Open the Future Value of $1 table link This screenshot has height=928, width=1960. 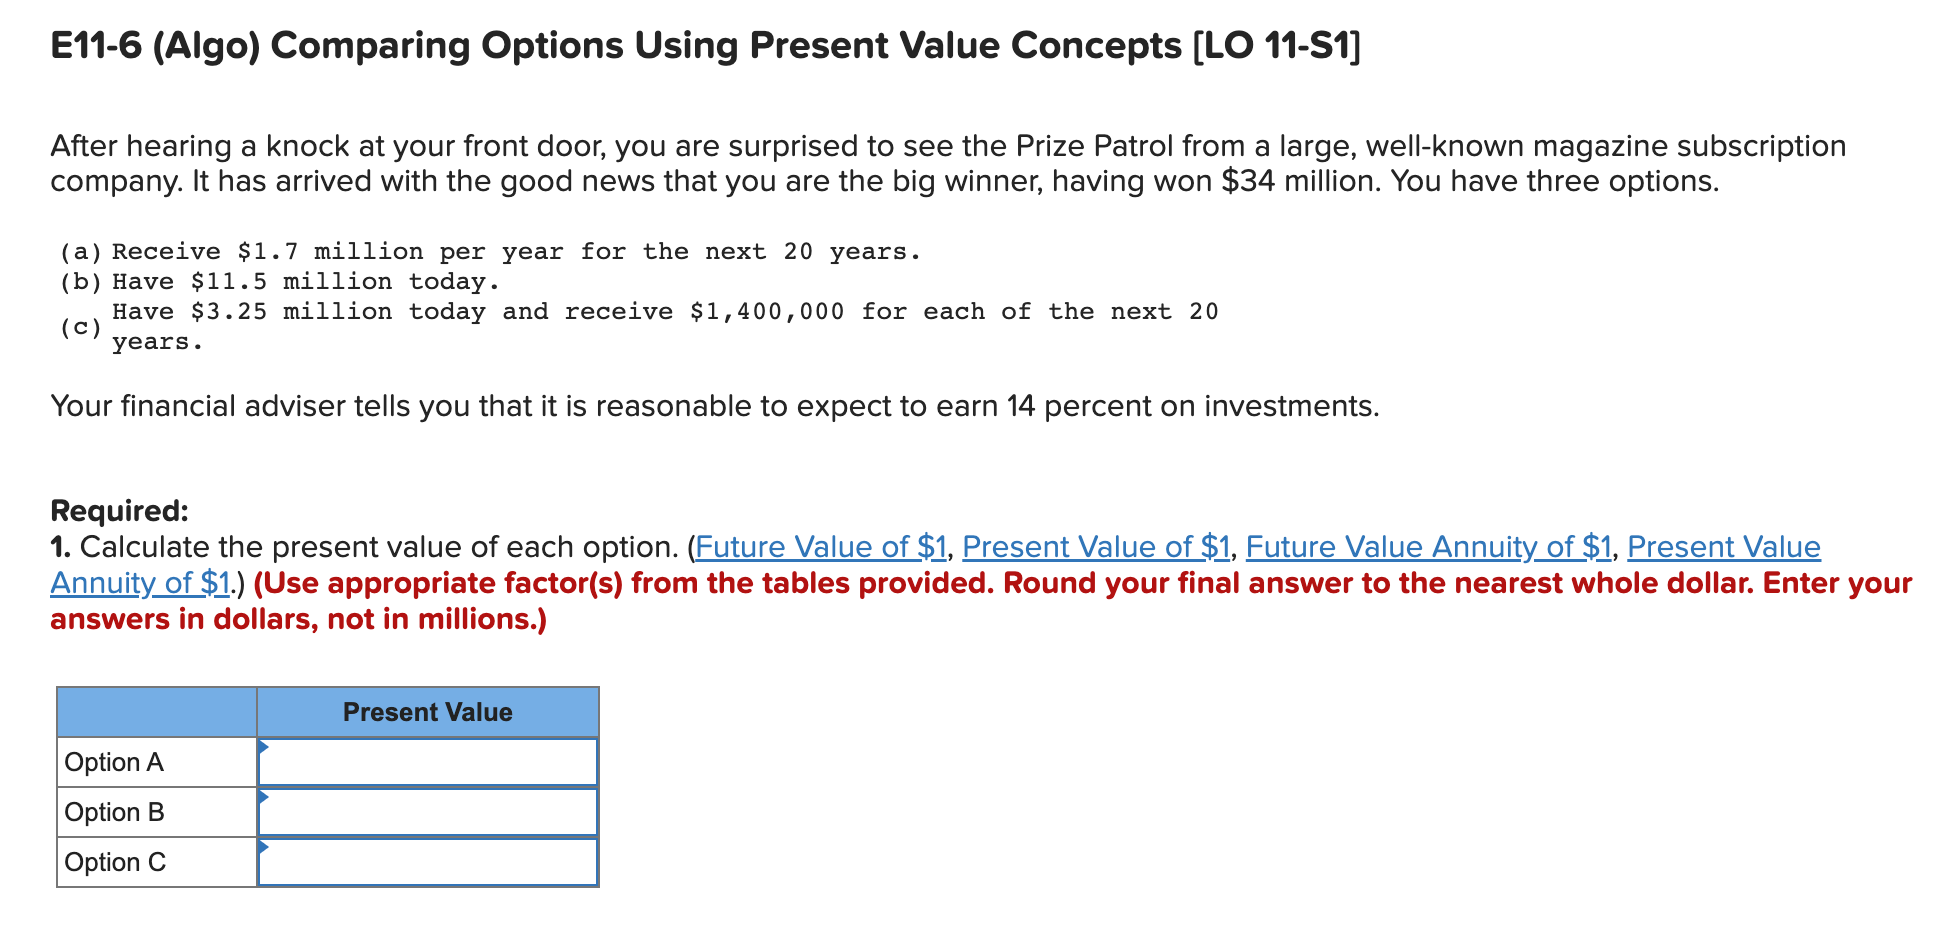pos(822,547)
